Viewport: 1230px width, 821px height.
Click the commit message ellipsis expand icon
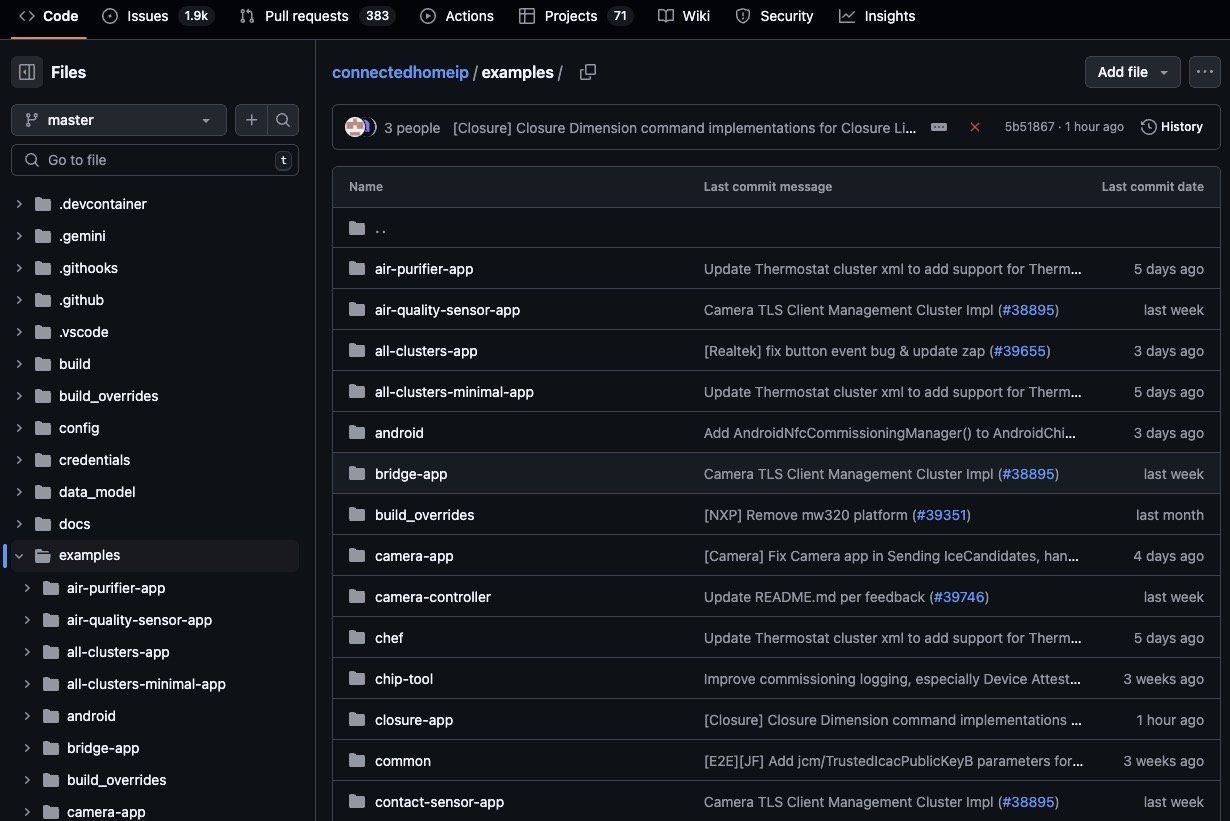(939, 127)
